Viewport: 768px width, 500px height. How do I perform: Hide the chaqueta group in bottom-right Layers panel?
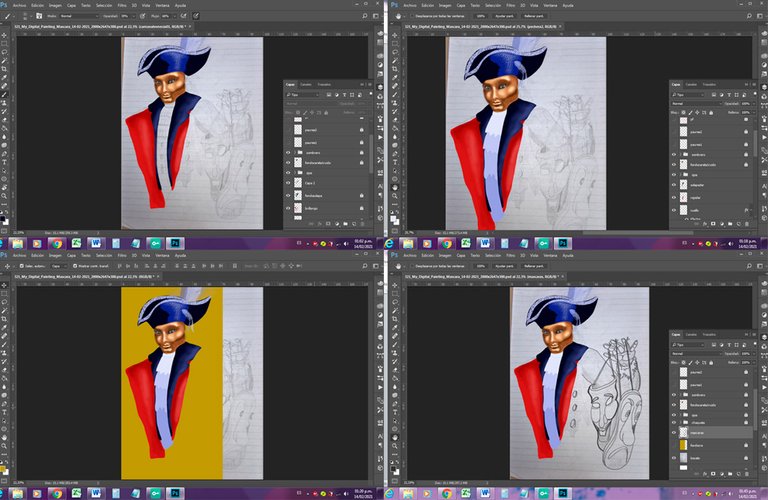tap(673, 422)
